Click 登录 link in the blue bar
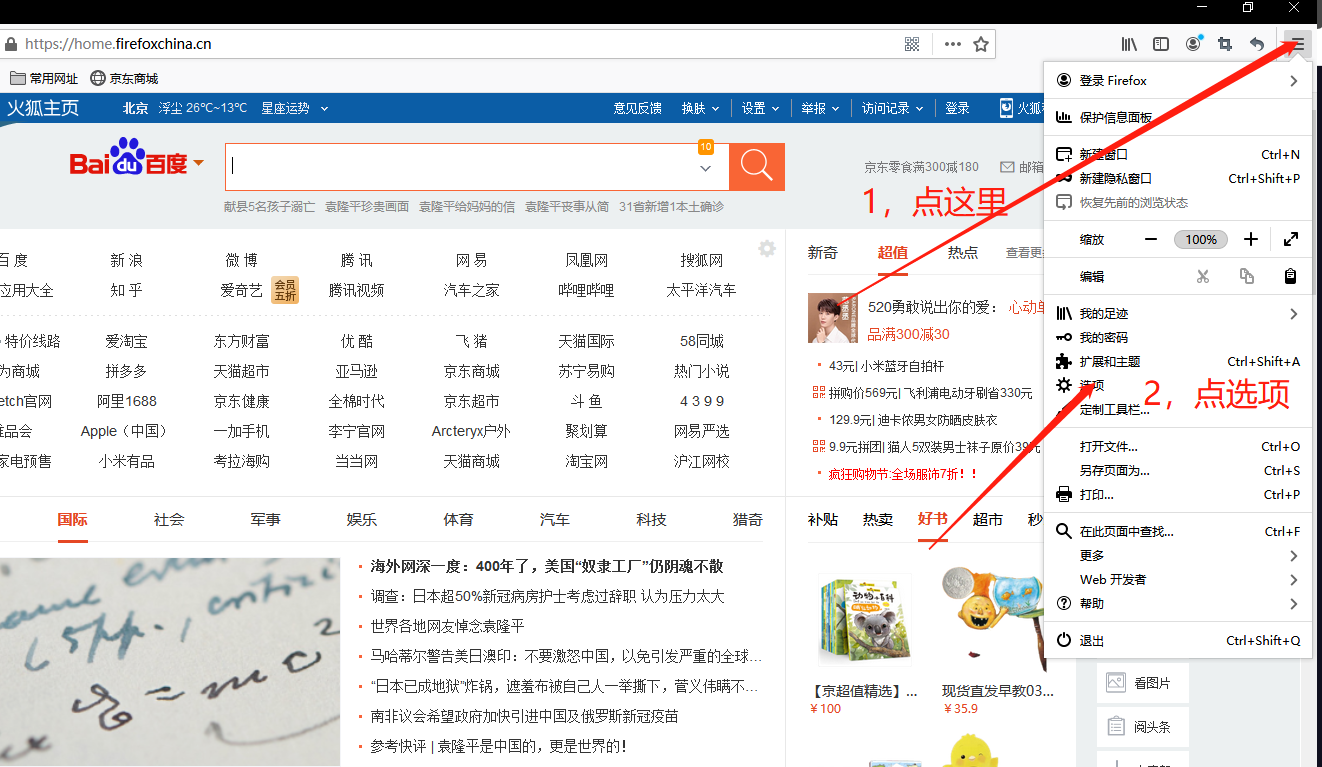1322x767 pixels. click(x=957, y=108)
